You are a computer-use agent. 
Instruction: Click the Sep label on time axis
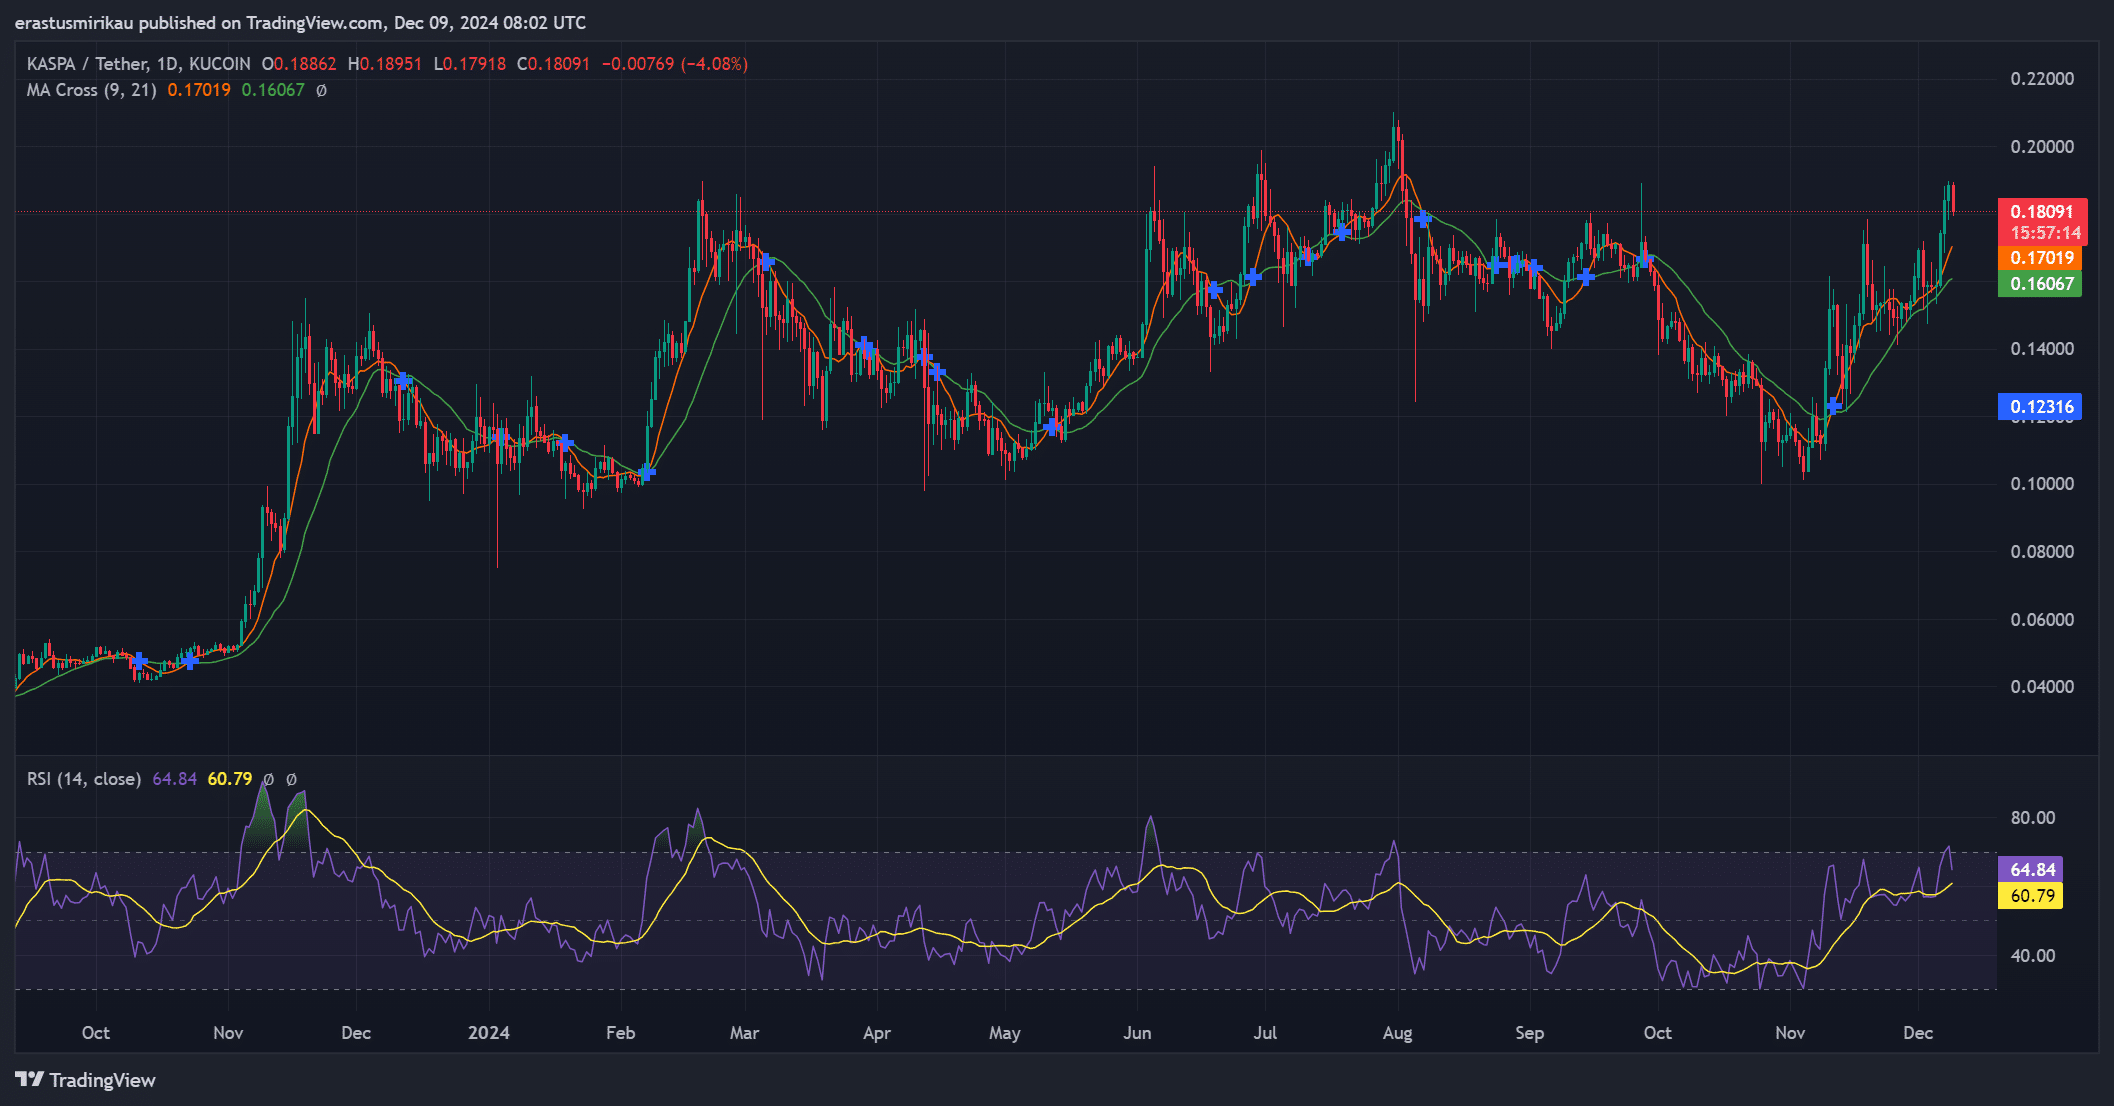click(x=1529, y=1033)
